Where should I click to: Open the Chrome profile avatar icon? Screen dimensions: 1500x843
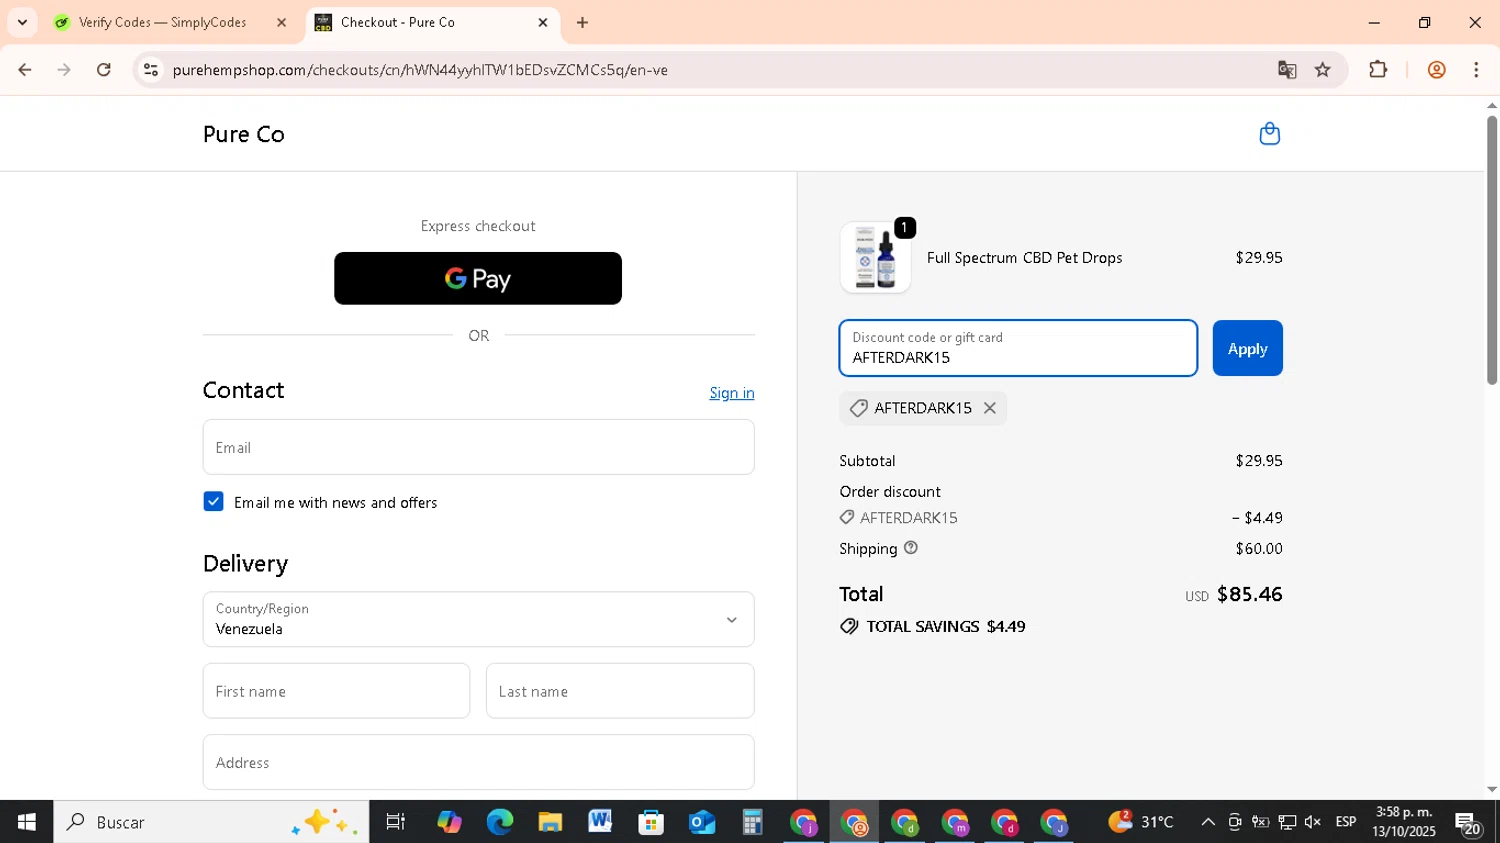[x=1437, y=70]
